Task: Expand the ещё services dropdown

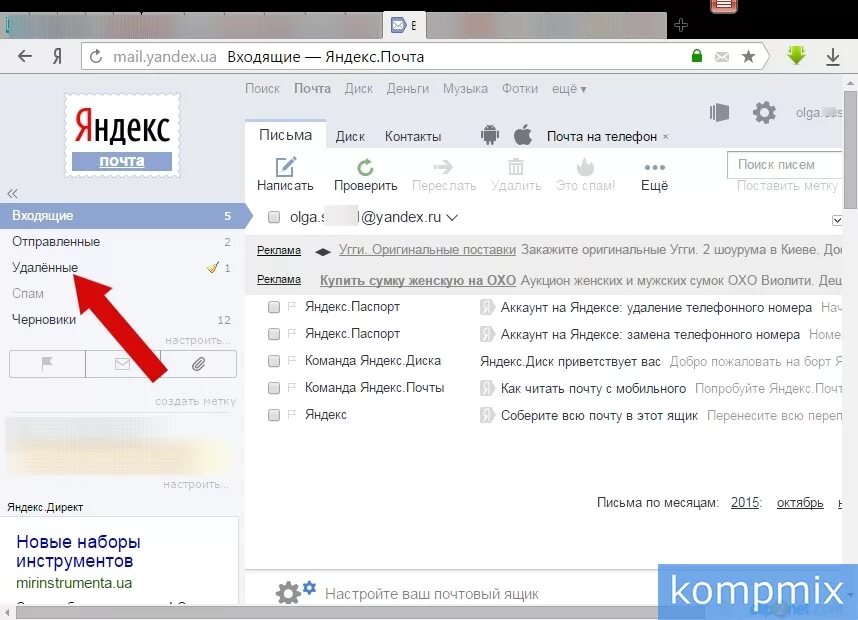Action: point(569,89)
